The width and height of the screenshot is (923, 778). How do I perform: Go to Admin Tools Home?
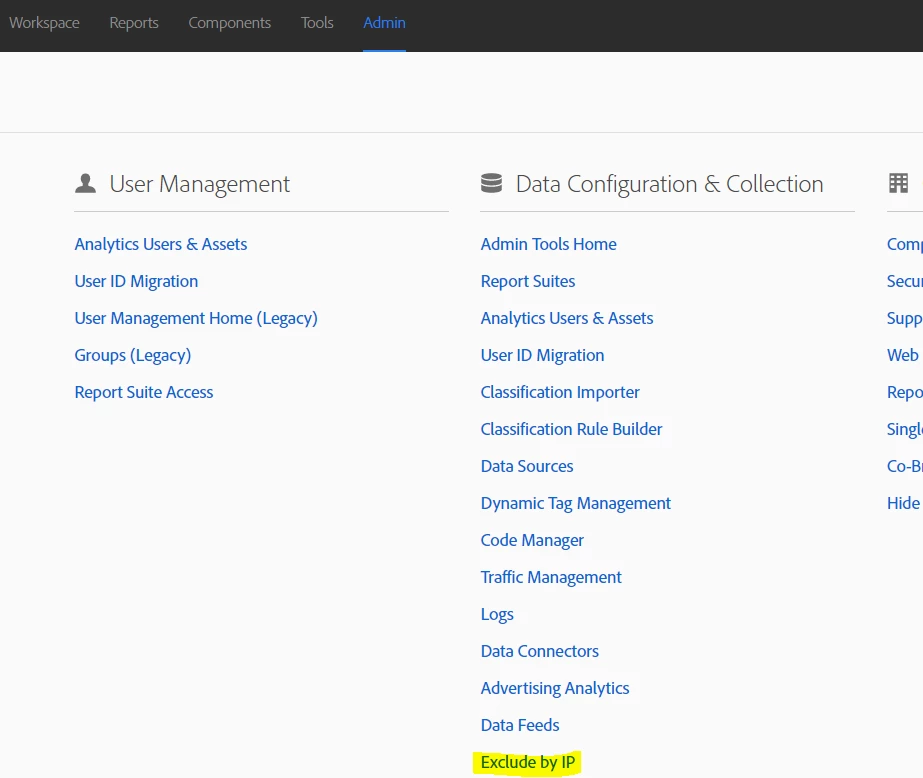(548, 244)
